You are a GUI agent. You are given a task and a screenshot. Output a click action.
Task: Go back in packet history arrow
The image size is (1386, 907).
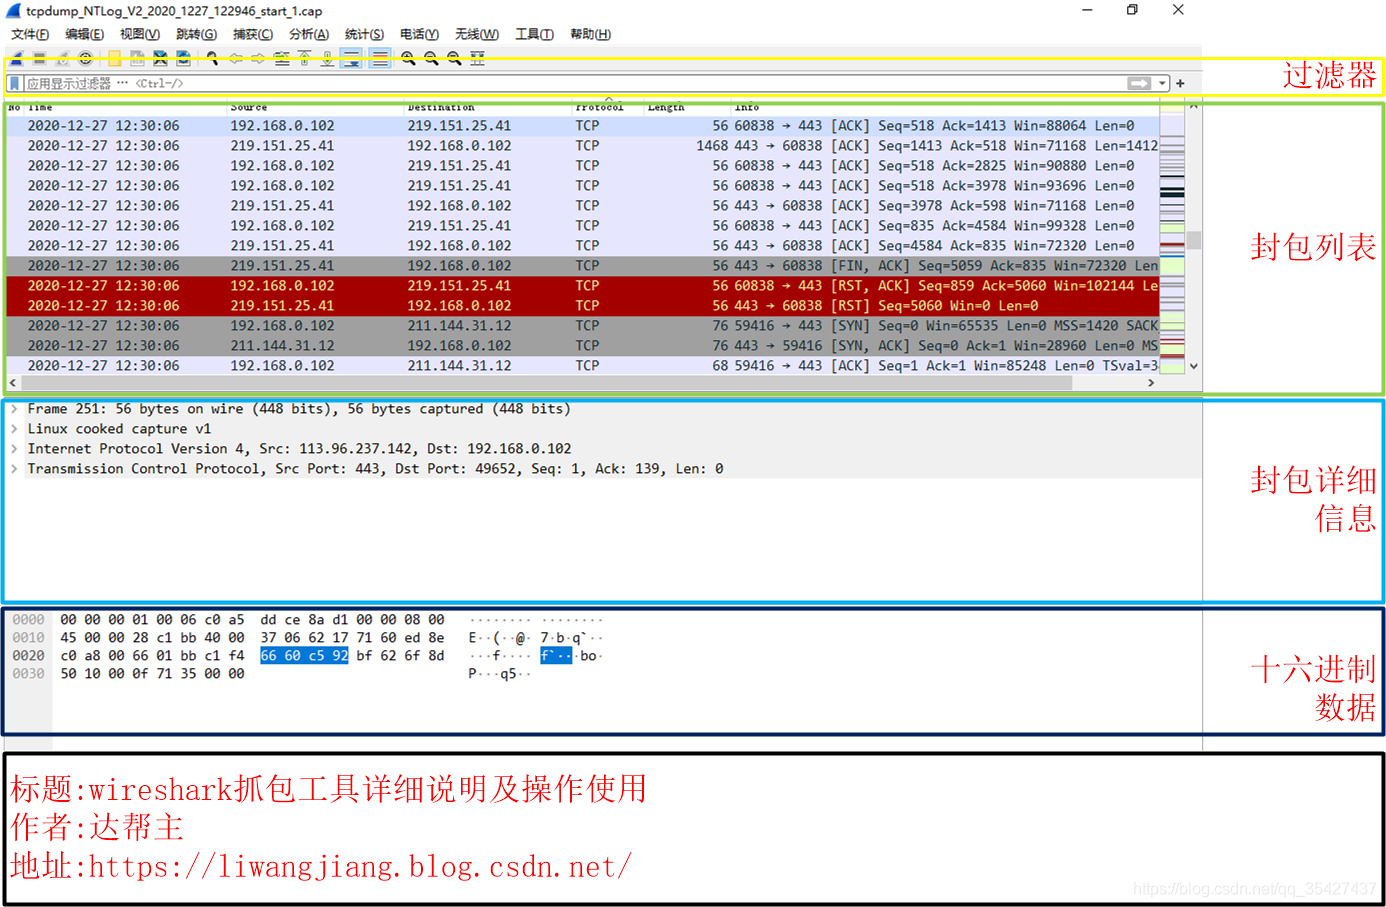point(236,59)
